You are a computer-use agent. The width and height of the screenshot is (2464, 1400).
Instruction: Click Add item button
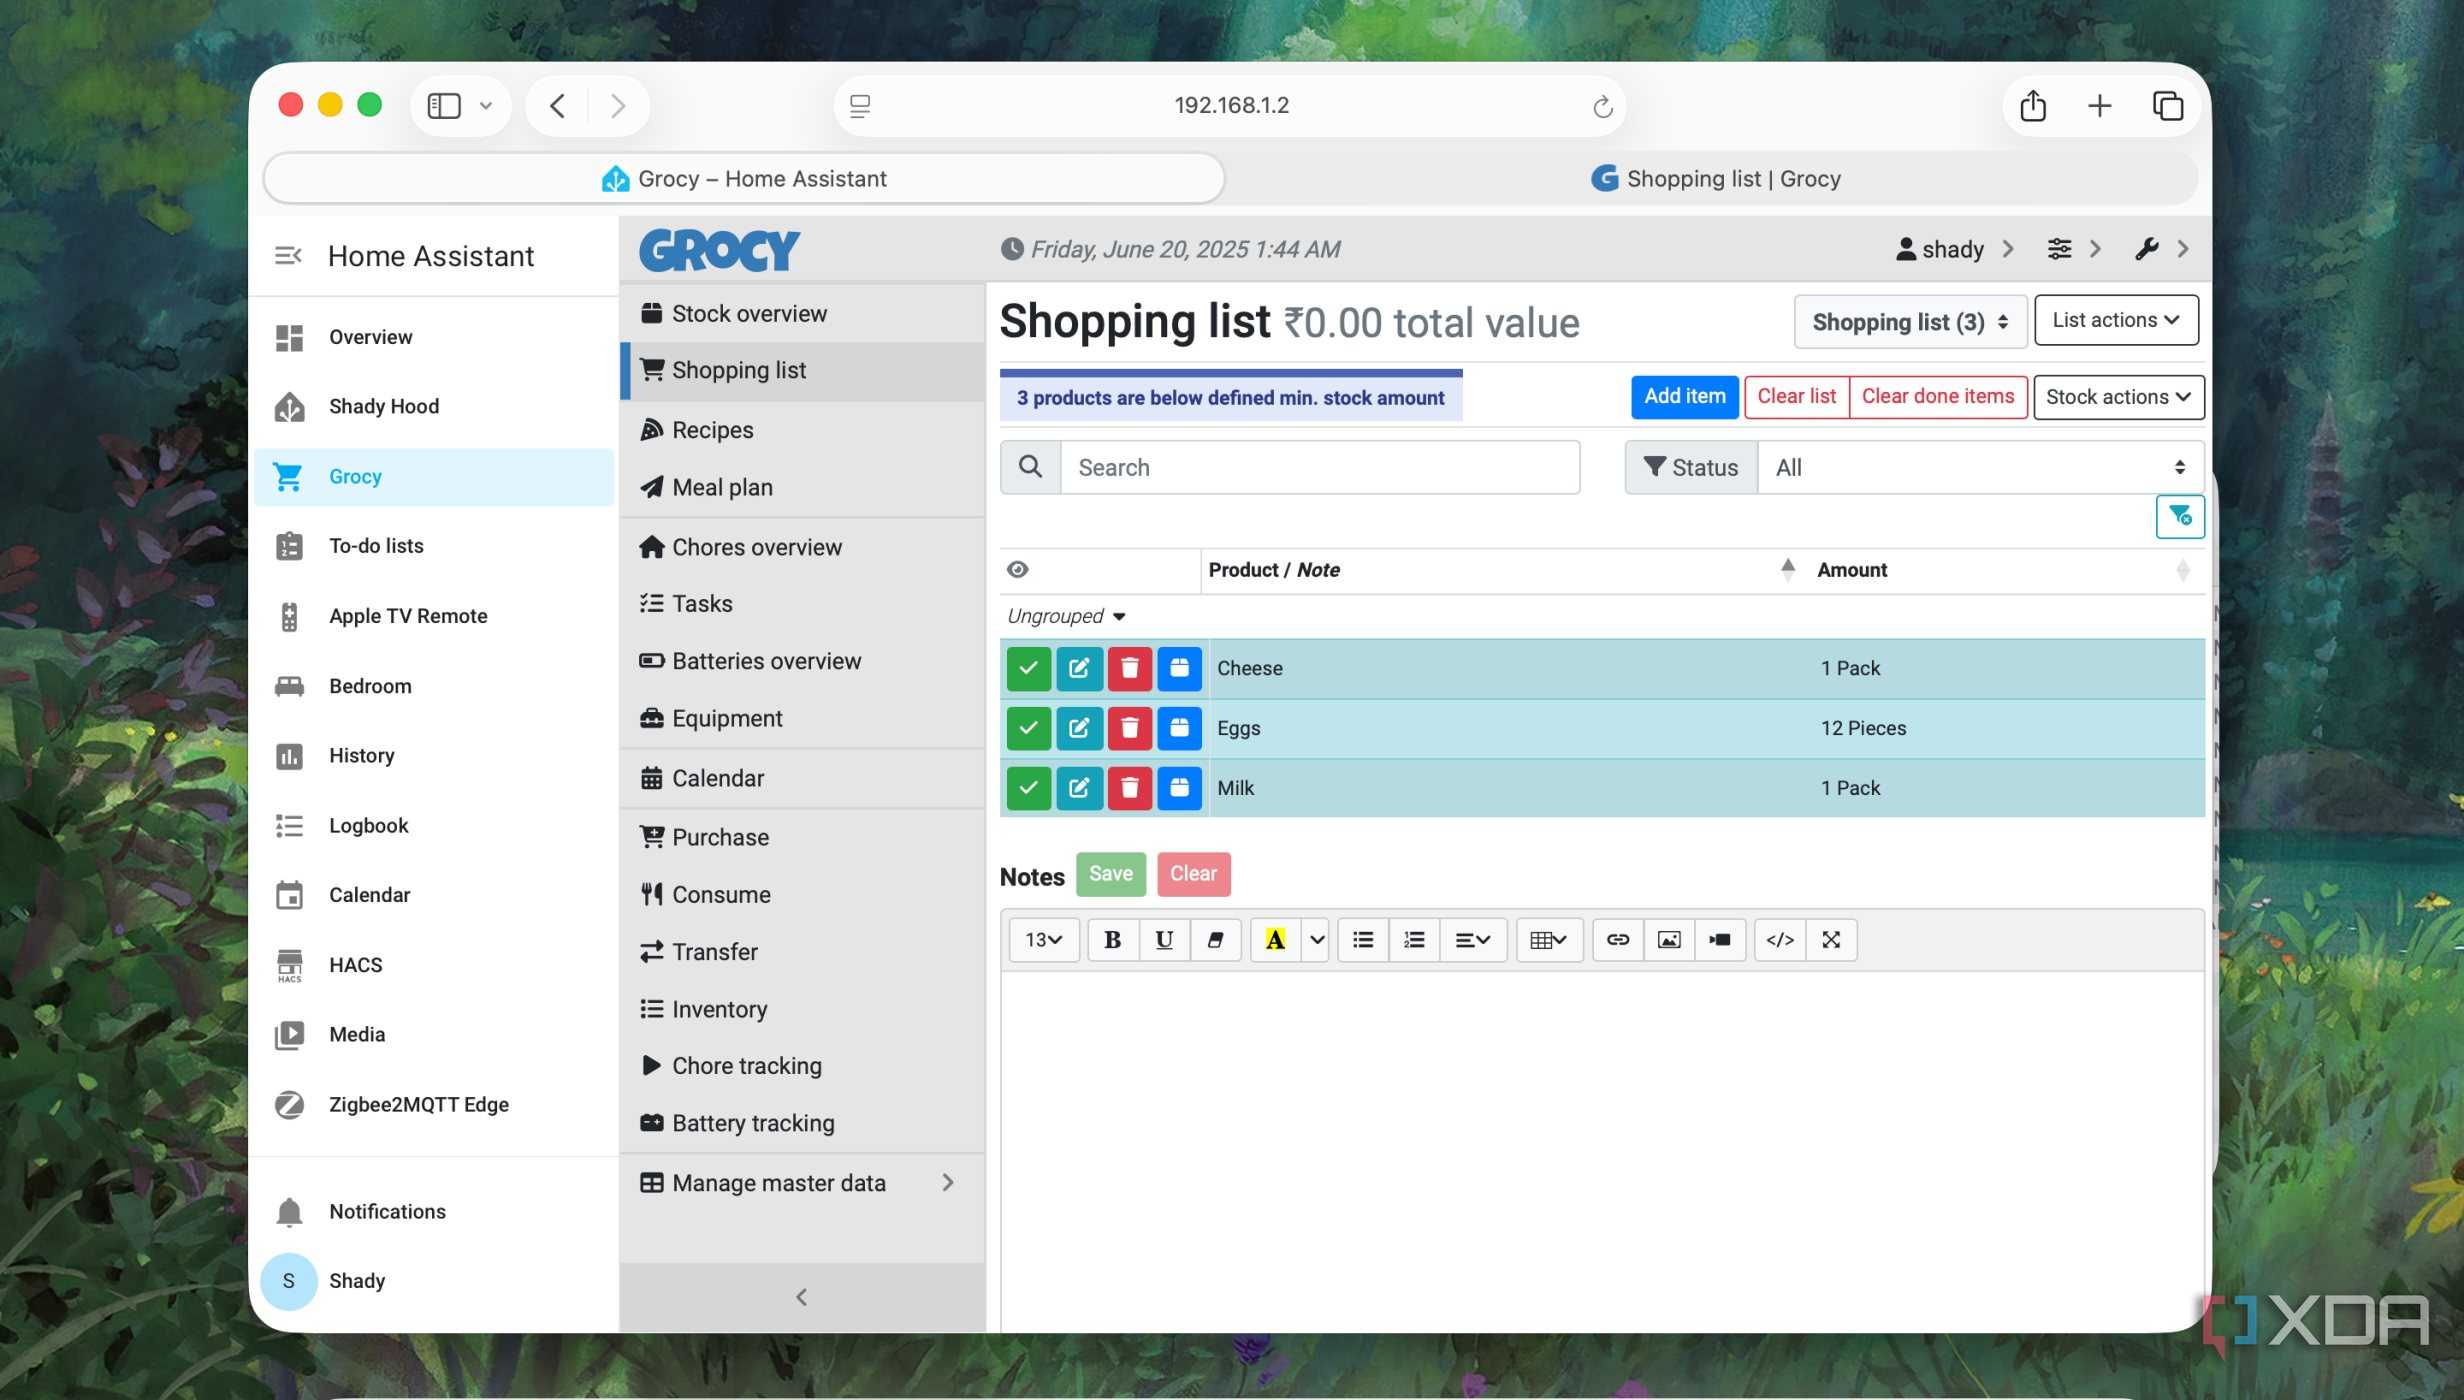pyautogui.click(x=1685, y=396)
